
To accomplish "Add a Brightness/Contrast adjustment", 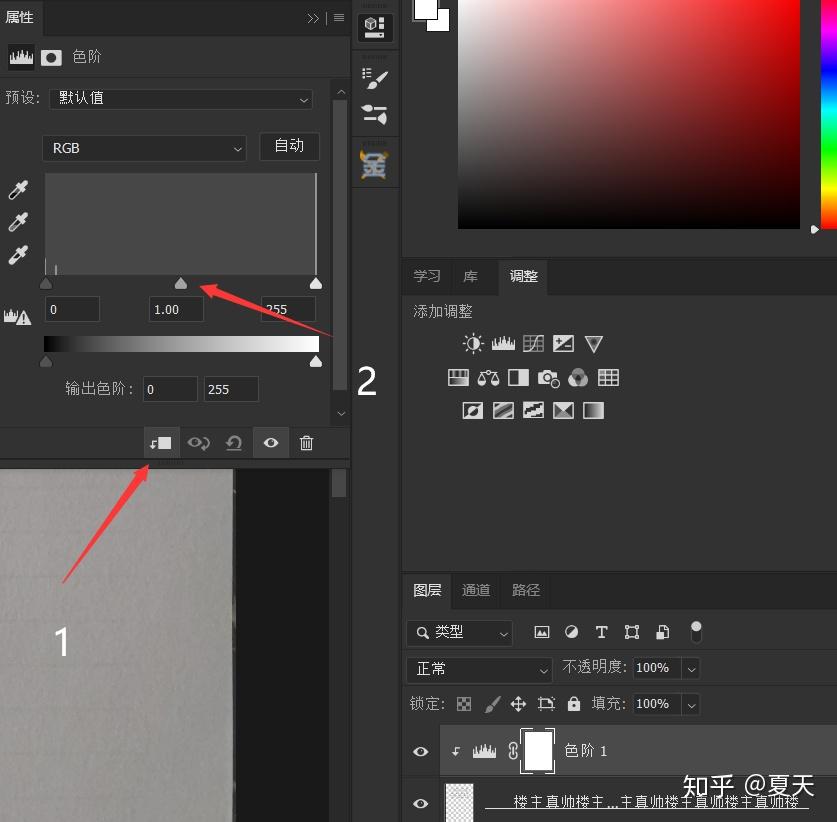I will point(473,343).
